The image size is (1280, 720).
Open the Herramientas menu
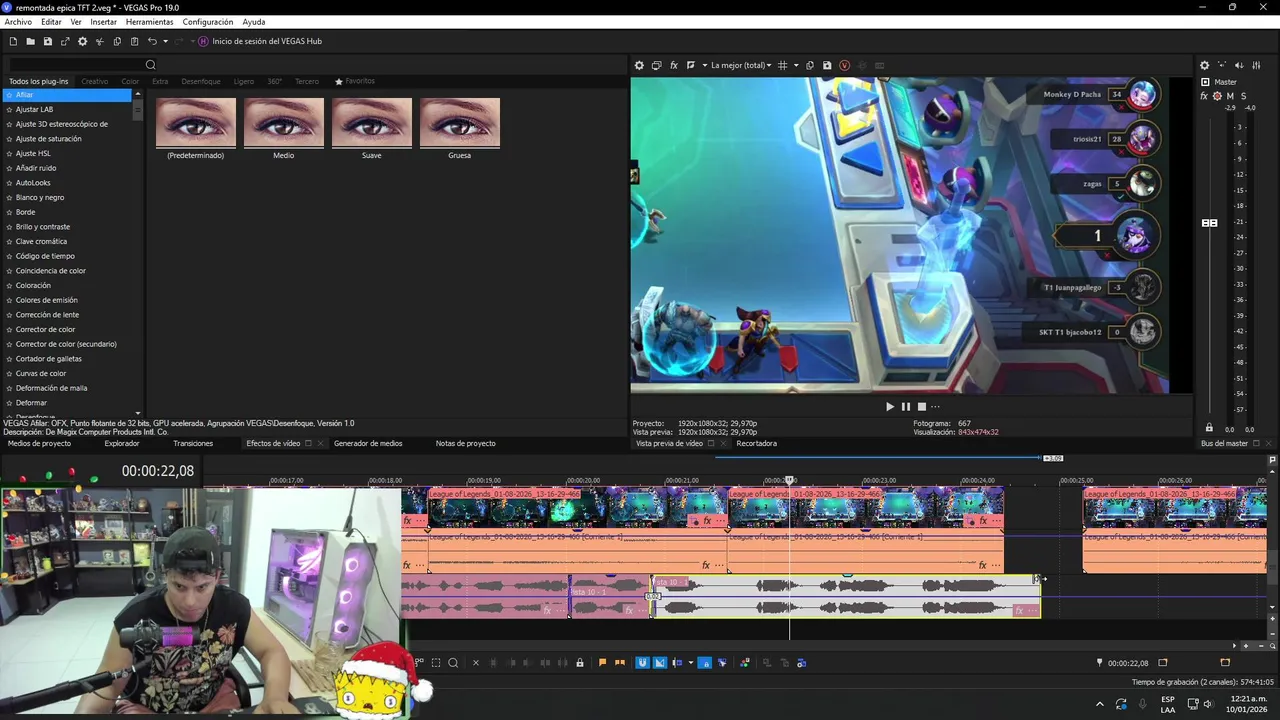tap(149, 22)
